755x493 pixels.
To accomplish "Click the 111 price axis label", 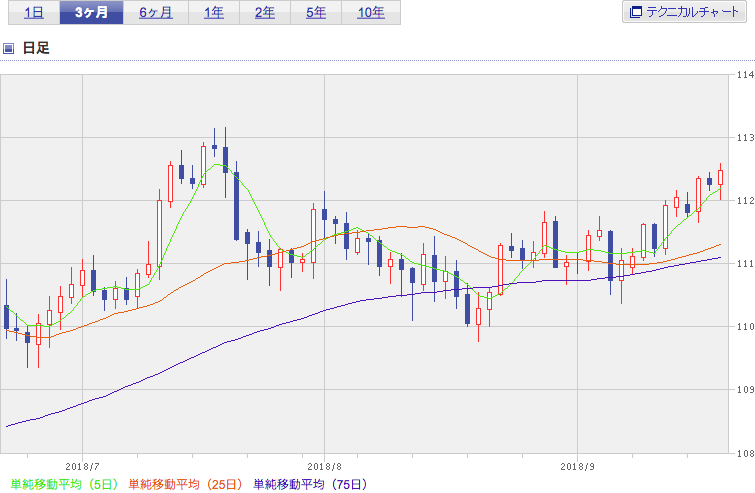I will pyautogui.click(x=745, y=264).
